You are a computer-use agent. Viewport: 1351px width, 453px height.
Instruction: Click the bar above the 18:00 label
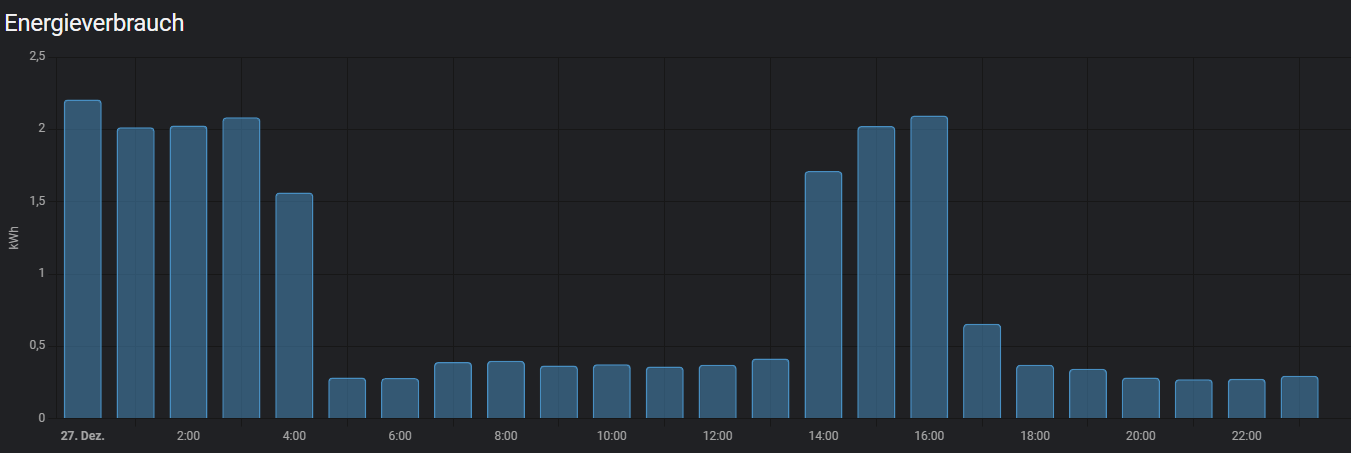tap(1035, 392)
